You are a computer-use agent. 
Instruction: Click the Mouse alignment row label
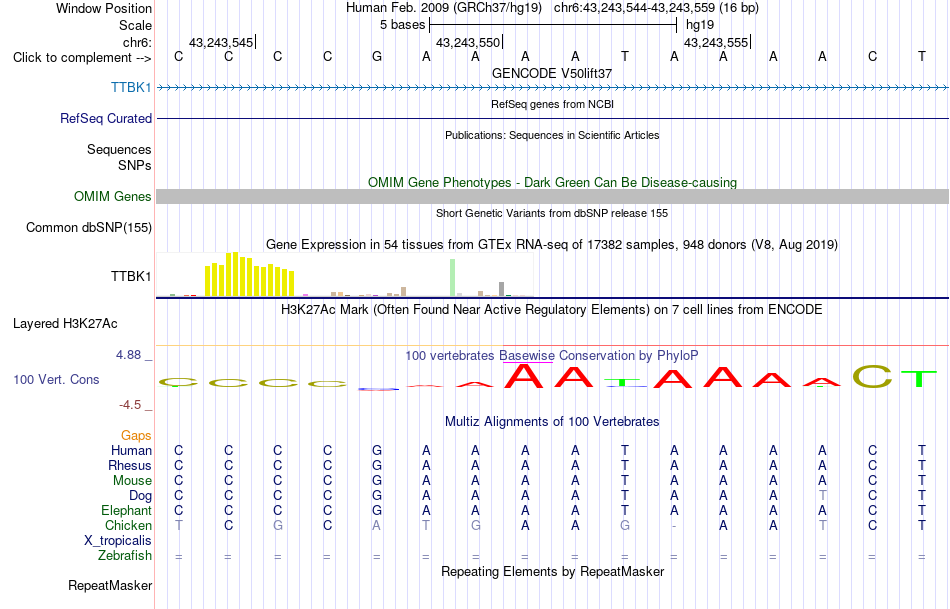coord(132,481)
